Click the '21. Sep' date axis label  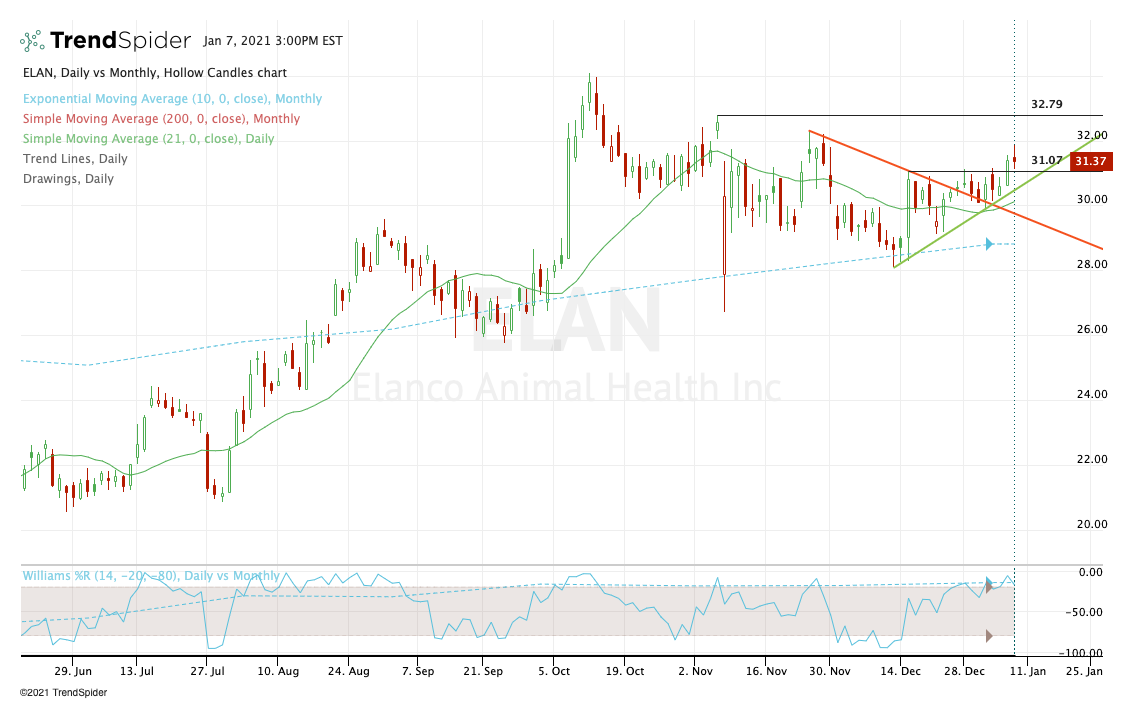click(x=483, y=671)
